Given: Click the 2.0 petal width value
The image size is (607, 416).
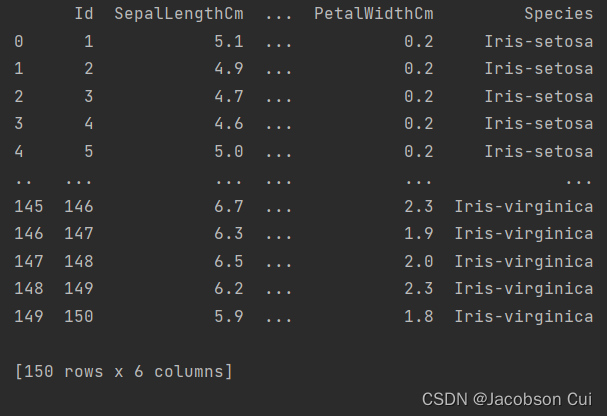Looking at the screenshot, I should (418, 262).
